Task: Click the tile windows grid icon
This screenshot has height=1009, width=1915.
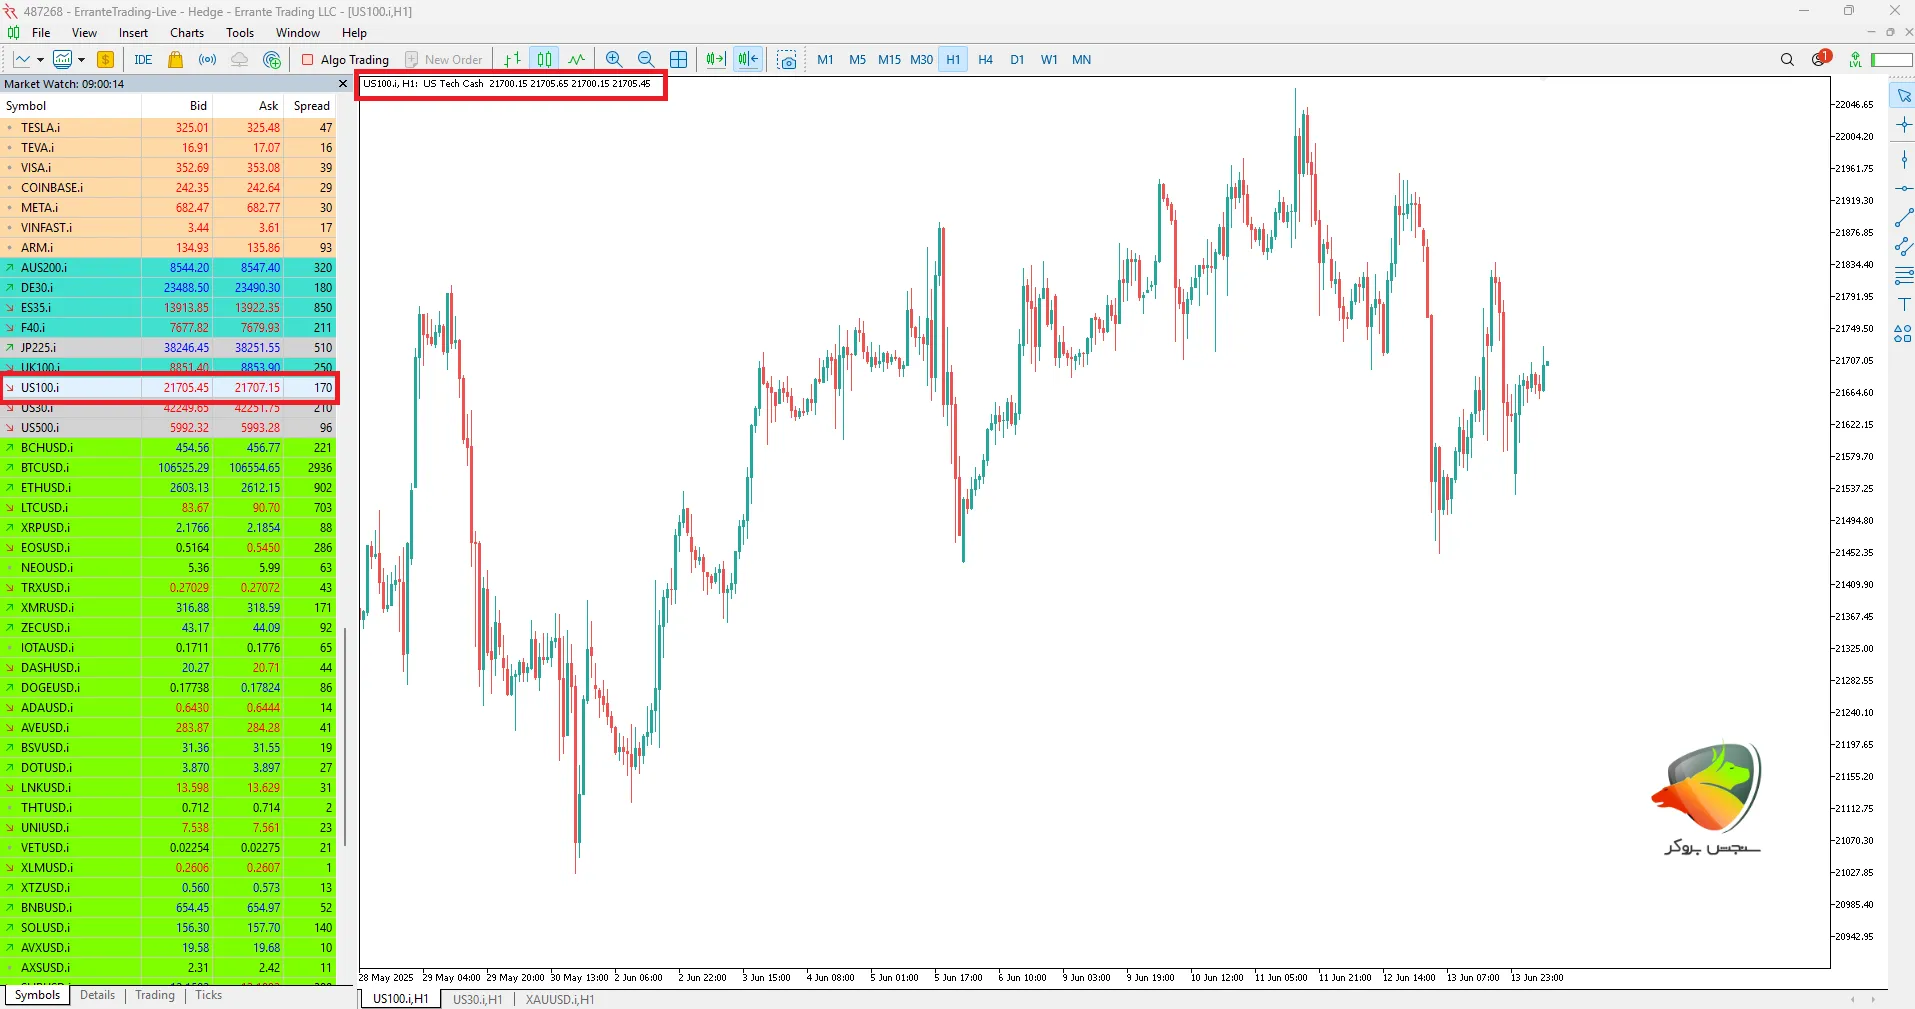Action: point(678,60)
